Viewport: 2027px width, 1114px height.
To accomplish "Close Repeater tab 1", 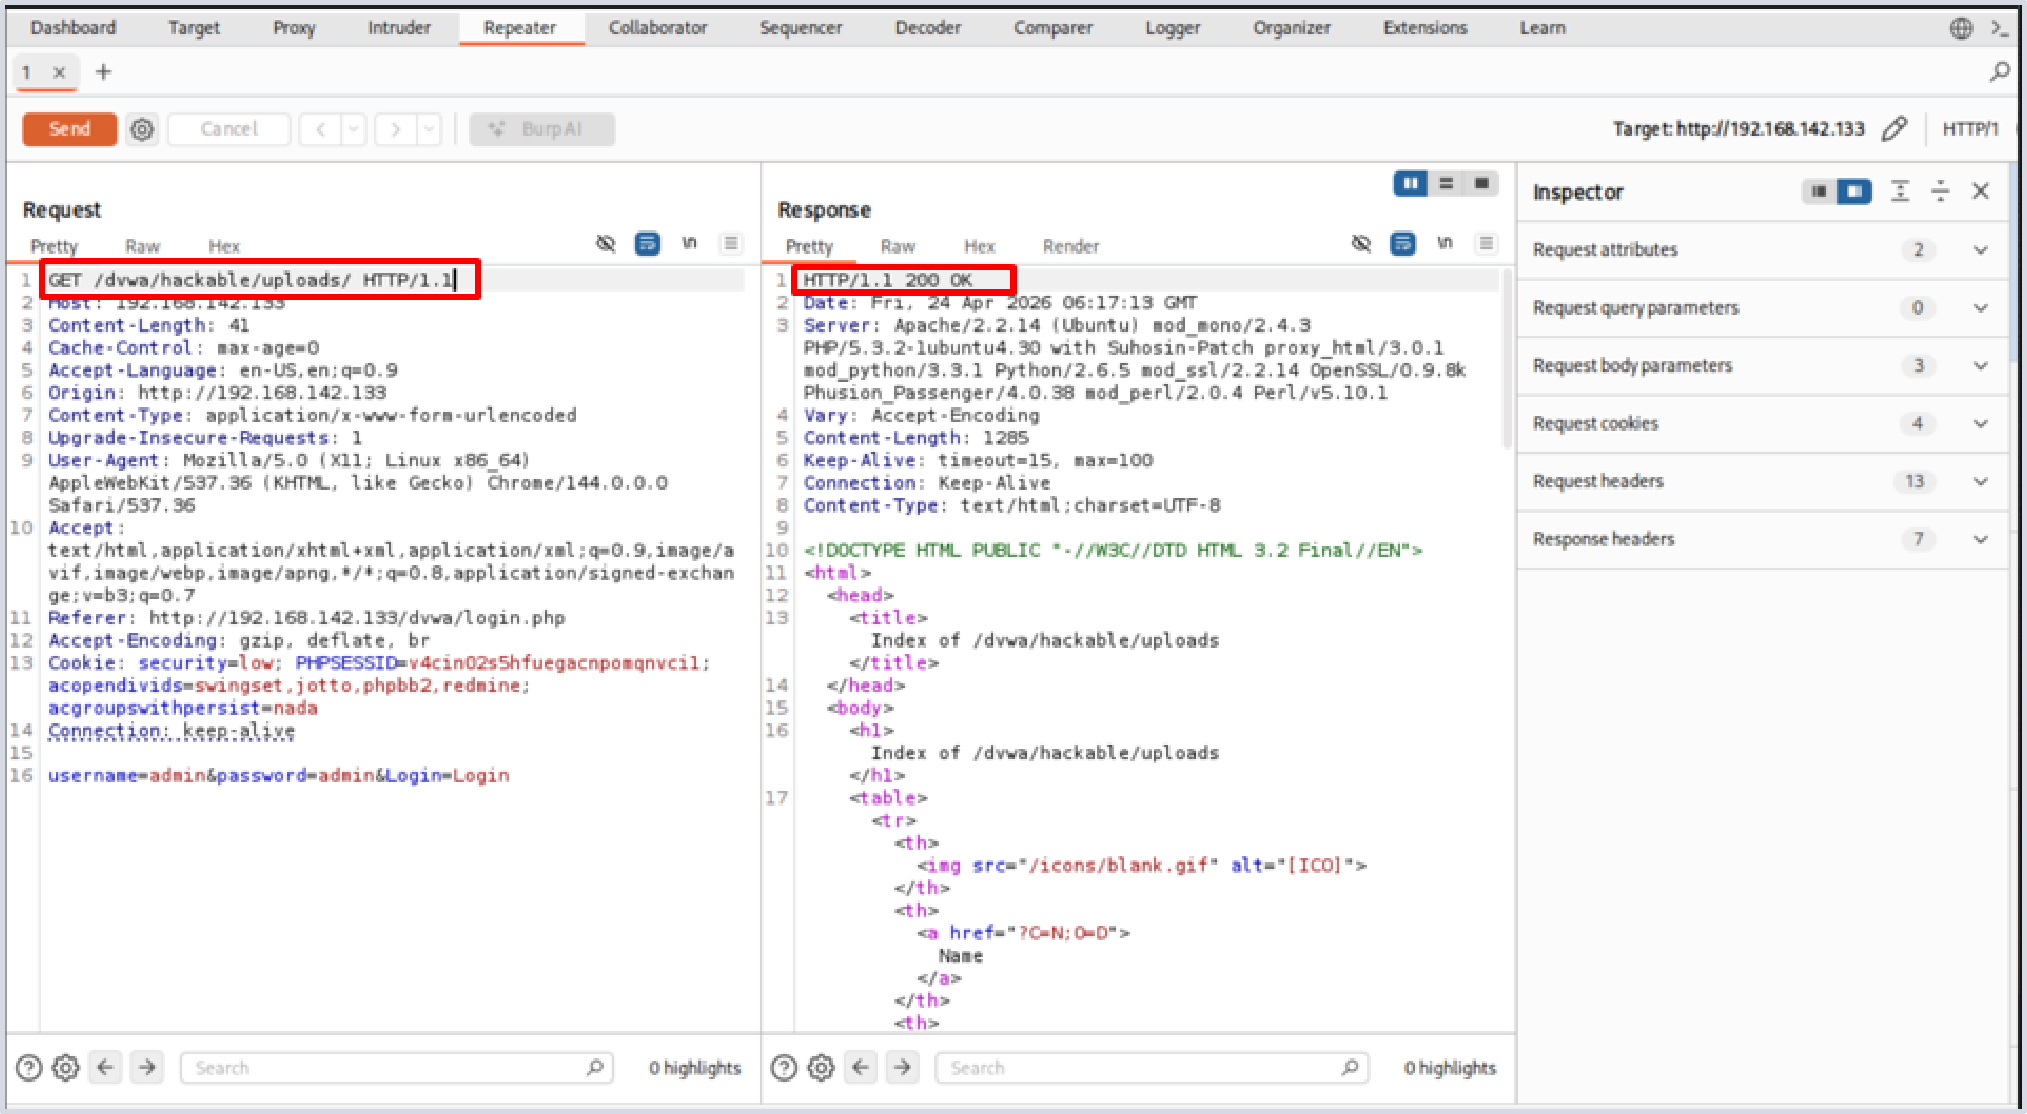I will (59, 72).
